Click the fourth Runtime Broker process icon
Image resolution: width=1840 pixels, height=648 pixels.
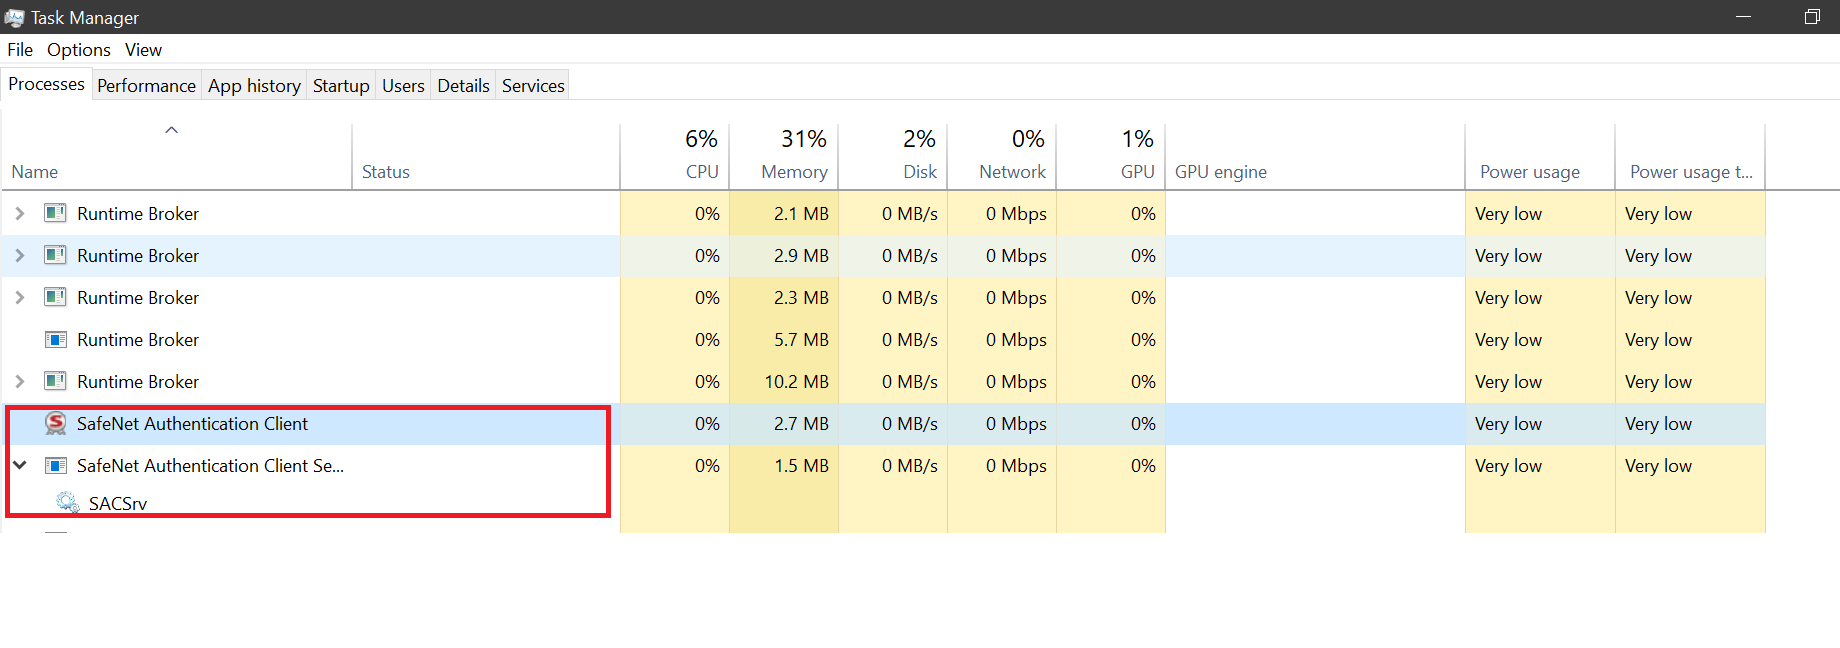tap(56, 340)
